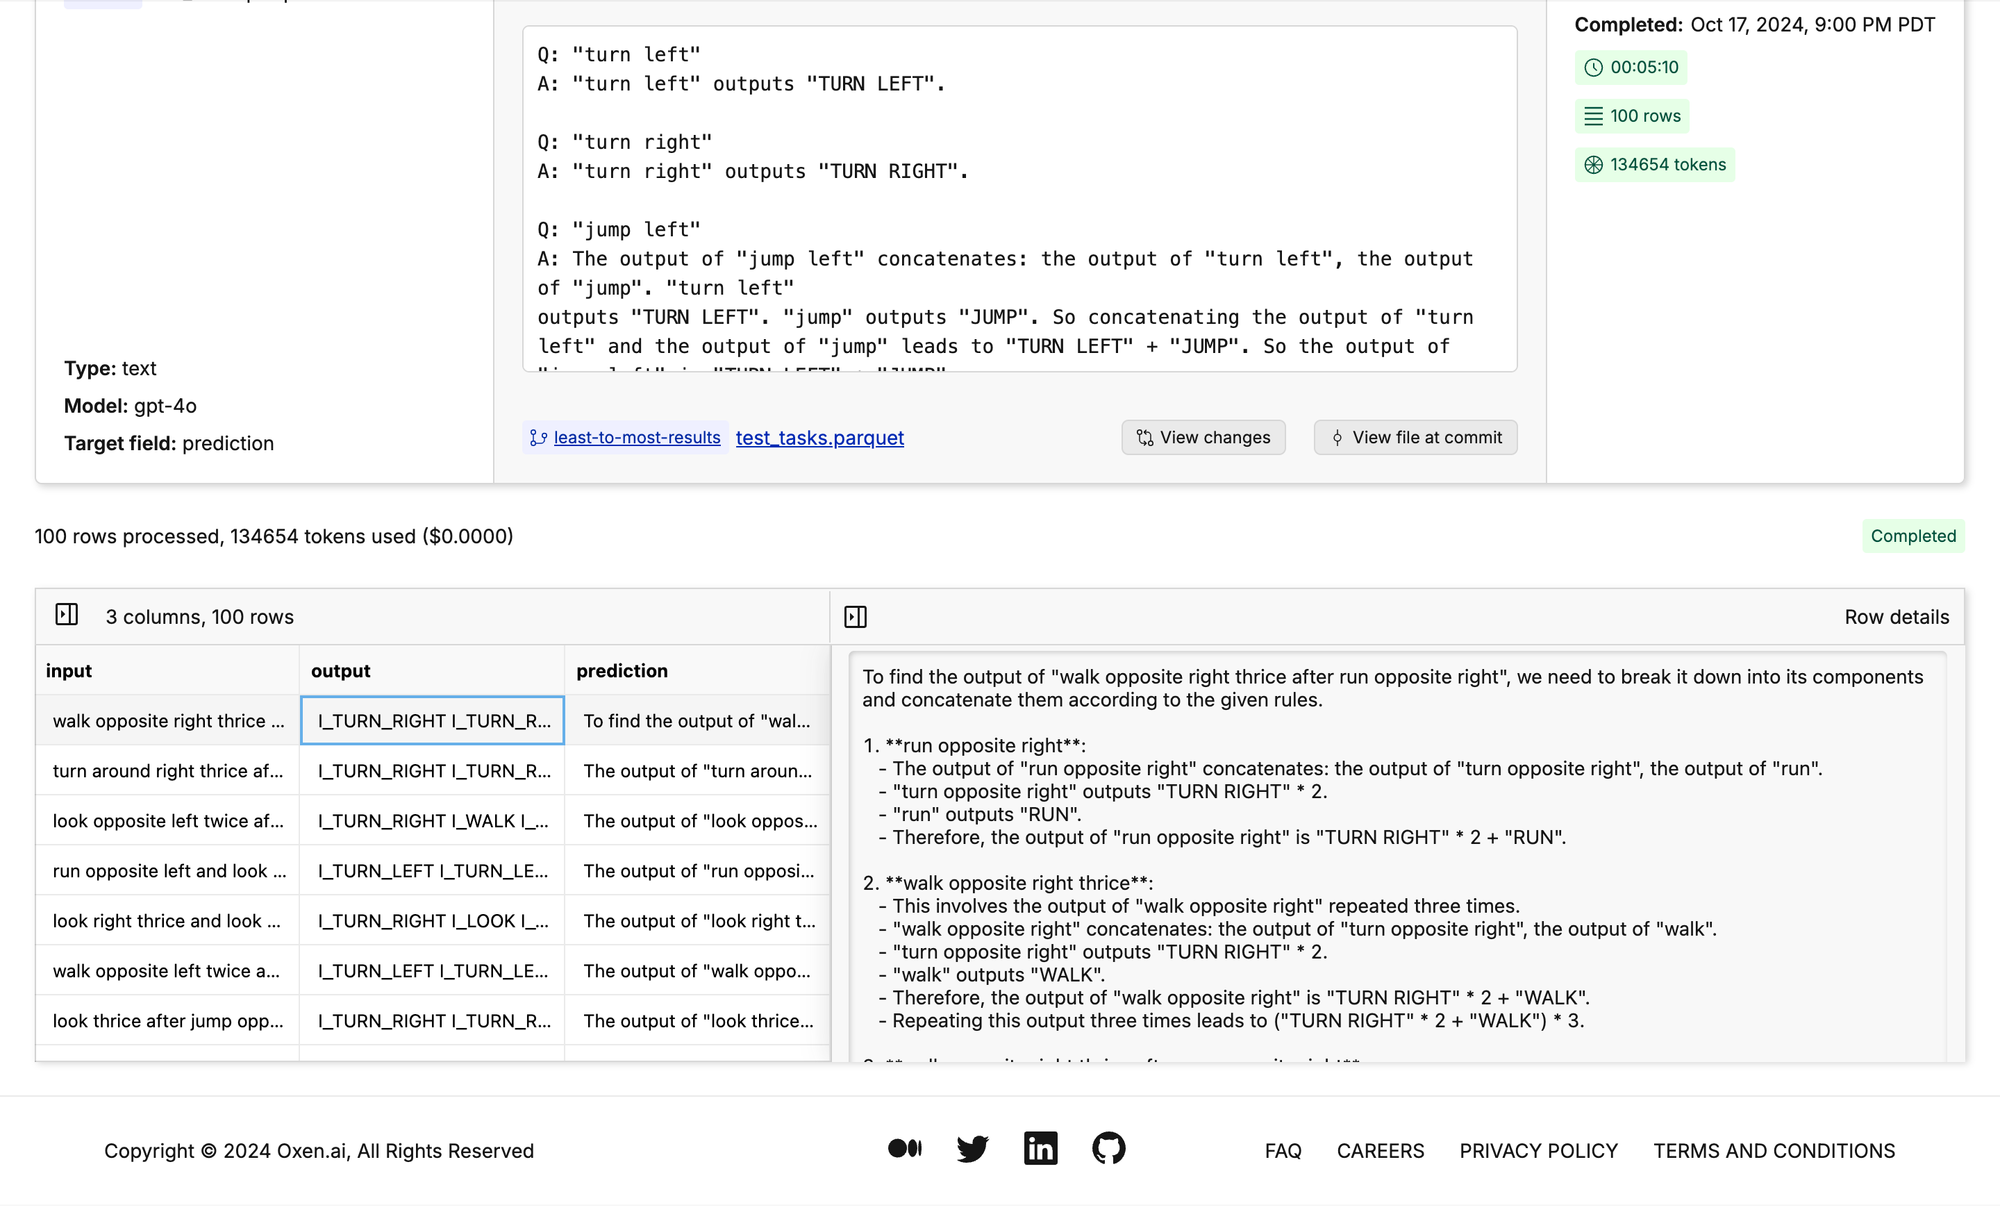The height and width of the screenshot is (1206, 2000).
Task: Open the least-to-most-results branch link
Action: click(x=637, y=438)
